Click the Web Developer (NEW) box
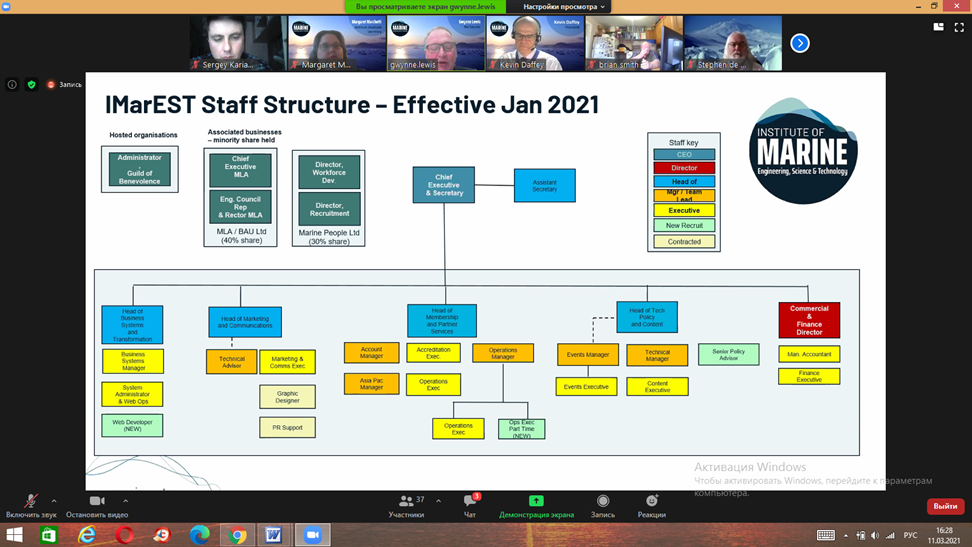 [132, 425]
